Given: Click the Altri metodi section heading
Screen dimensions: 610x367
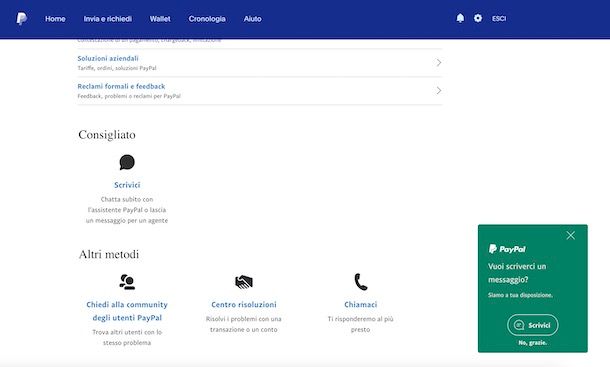Looking at the screenshot, I should pyautogui.click(x=109, y=254).
